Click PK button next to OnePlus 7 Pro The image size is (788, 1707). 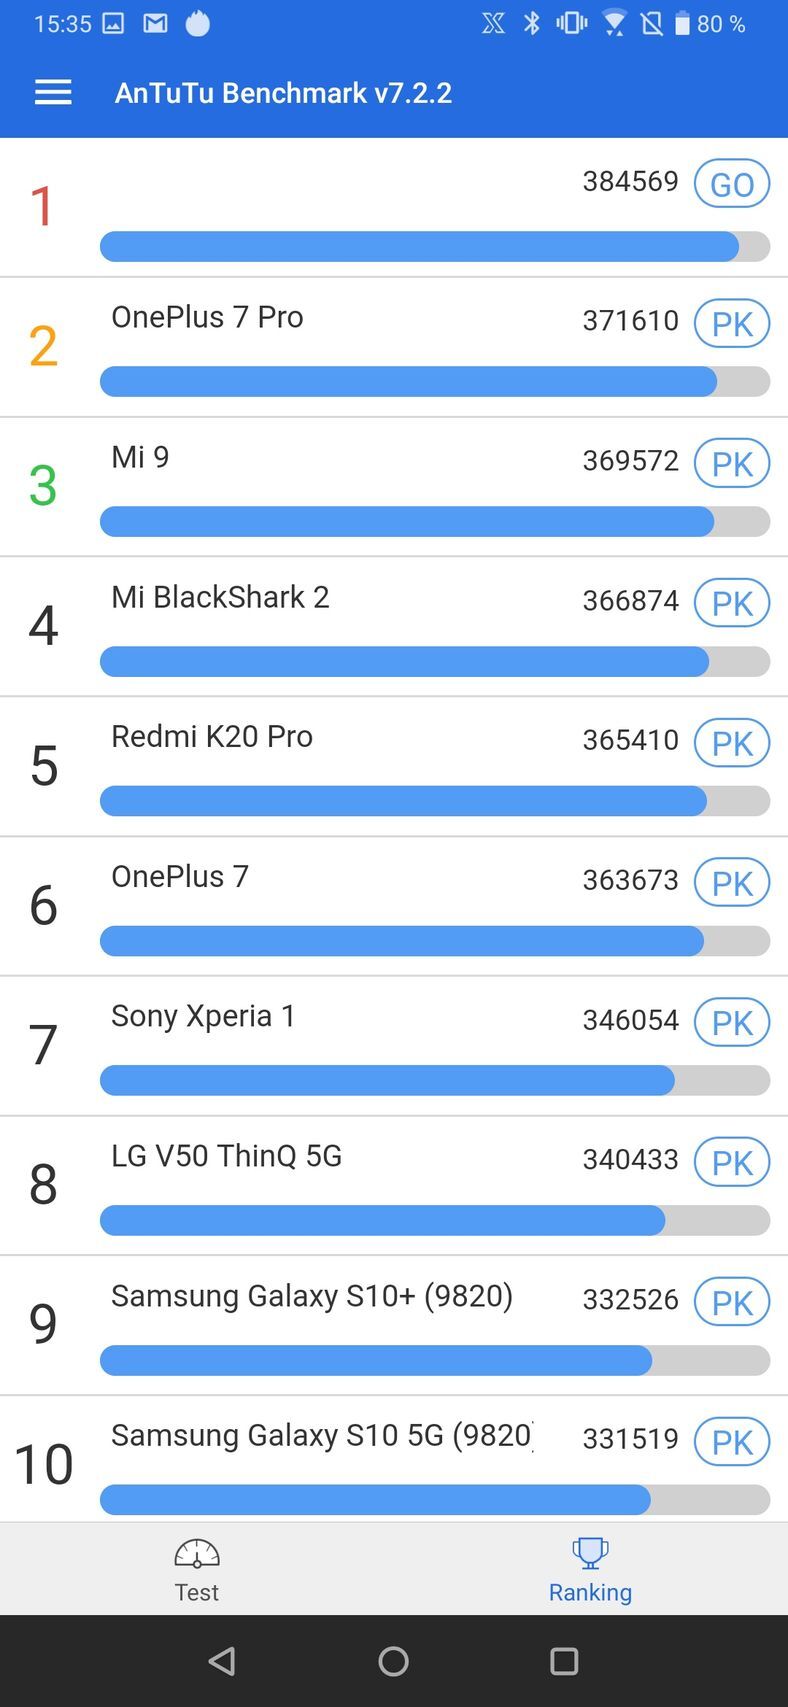(731, 324)
